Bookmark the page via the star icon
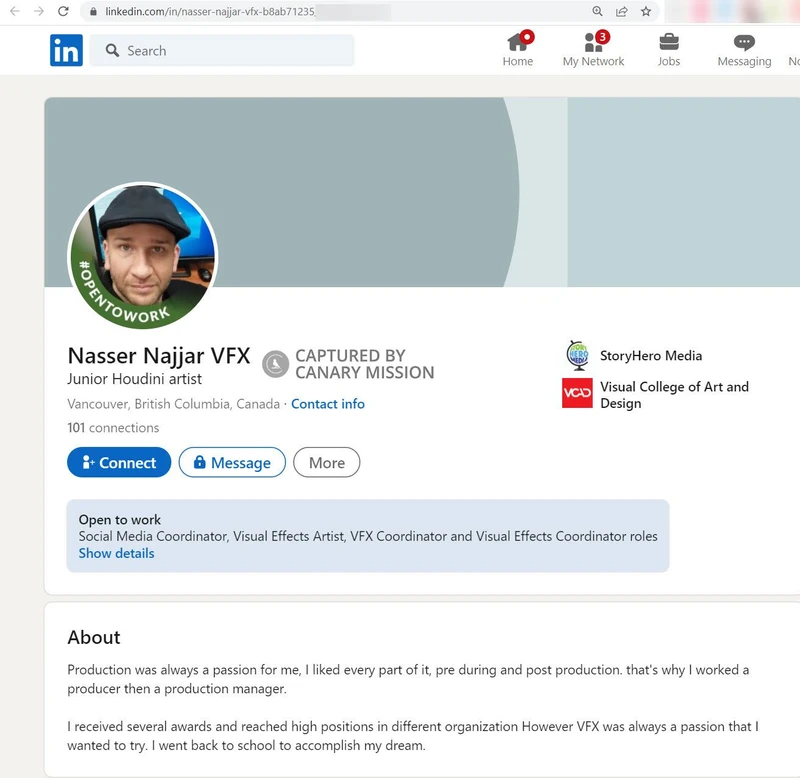Image resolution: width=800 pixels, height=778 pixels. pos(643,13)
